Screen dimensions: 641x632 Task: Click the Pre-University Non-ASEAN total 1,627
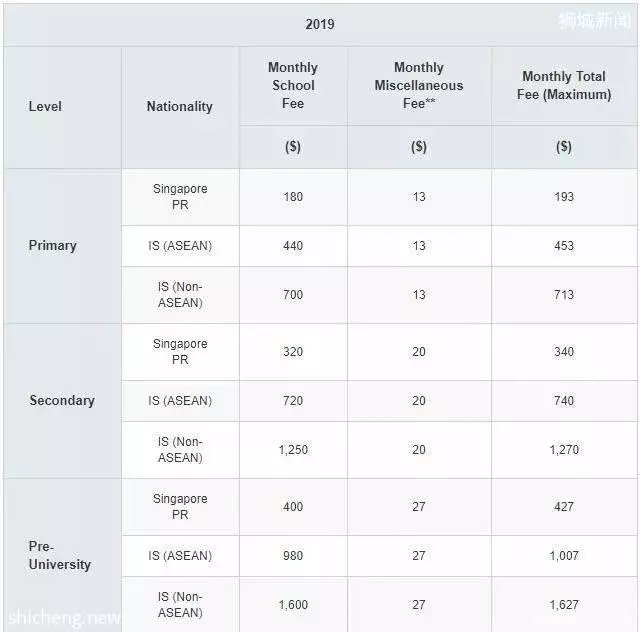click(x=564, y=605)
